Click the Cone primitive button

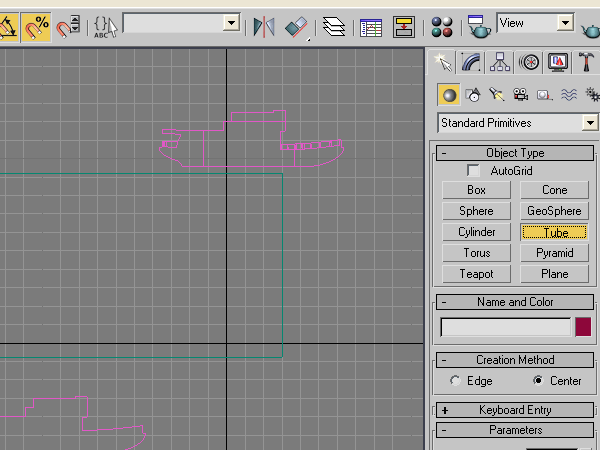coord(554,190)
